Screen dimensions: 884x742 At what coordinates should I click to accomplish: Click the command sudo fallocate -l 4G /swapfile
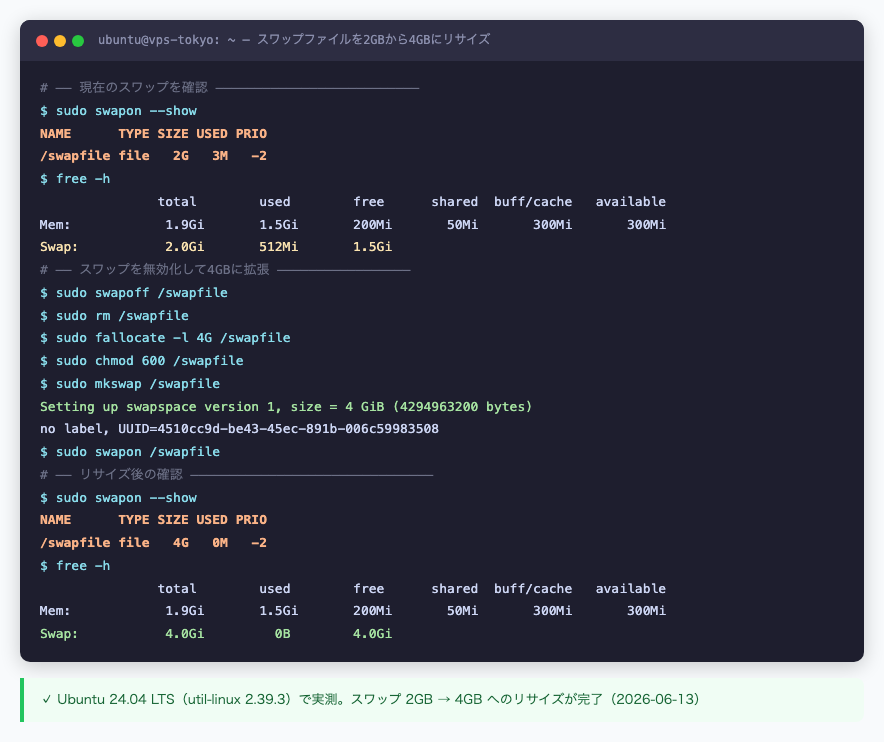pos(173,338)
